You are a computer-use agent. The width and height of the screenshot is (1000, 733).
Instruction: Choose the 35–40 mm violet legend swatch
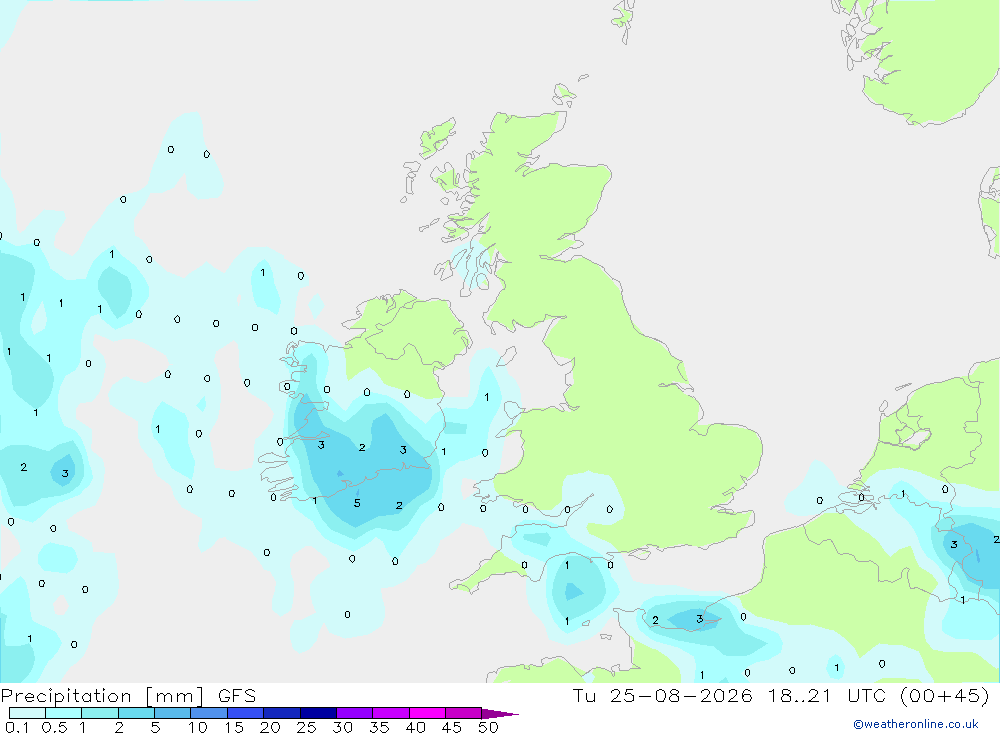pos(391,713)
